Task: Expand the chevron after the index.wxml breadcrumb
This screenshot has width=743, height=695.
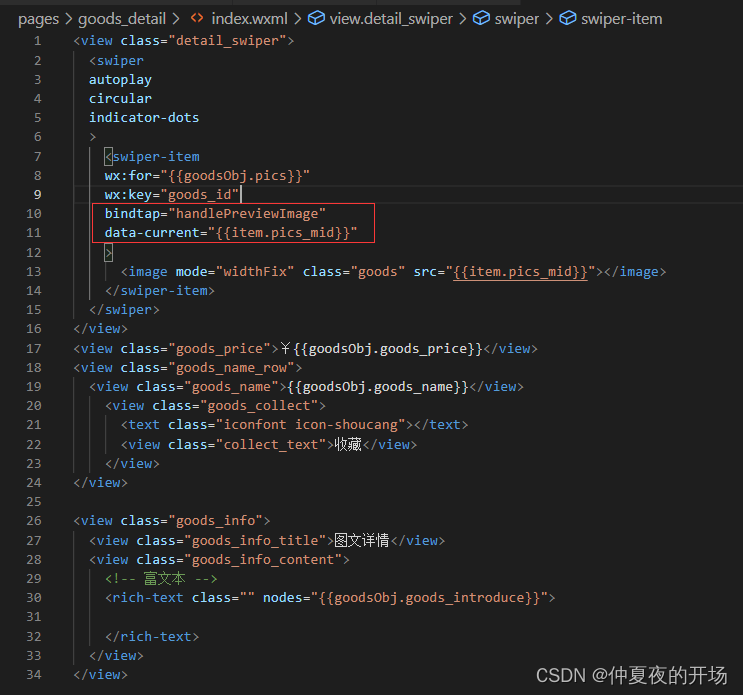Action: point(298,19)
